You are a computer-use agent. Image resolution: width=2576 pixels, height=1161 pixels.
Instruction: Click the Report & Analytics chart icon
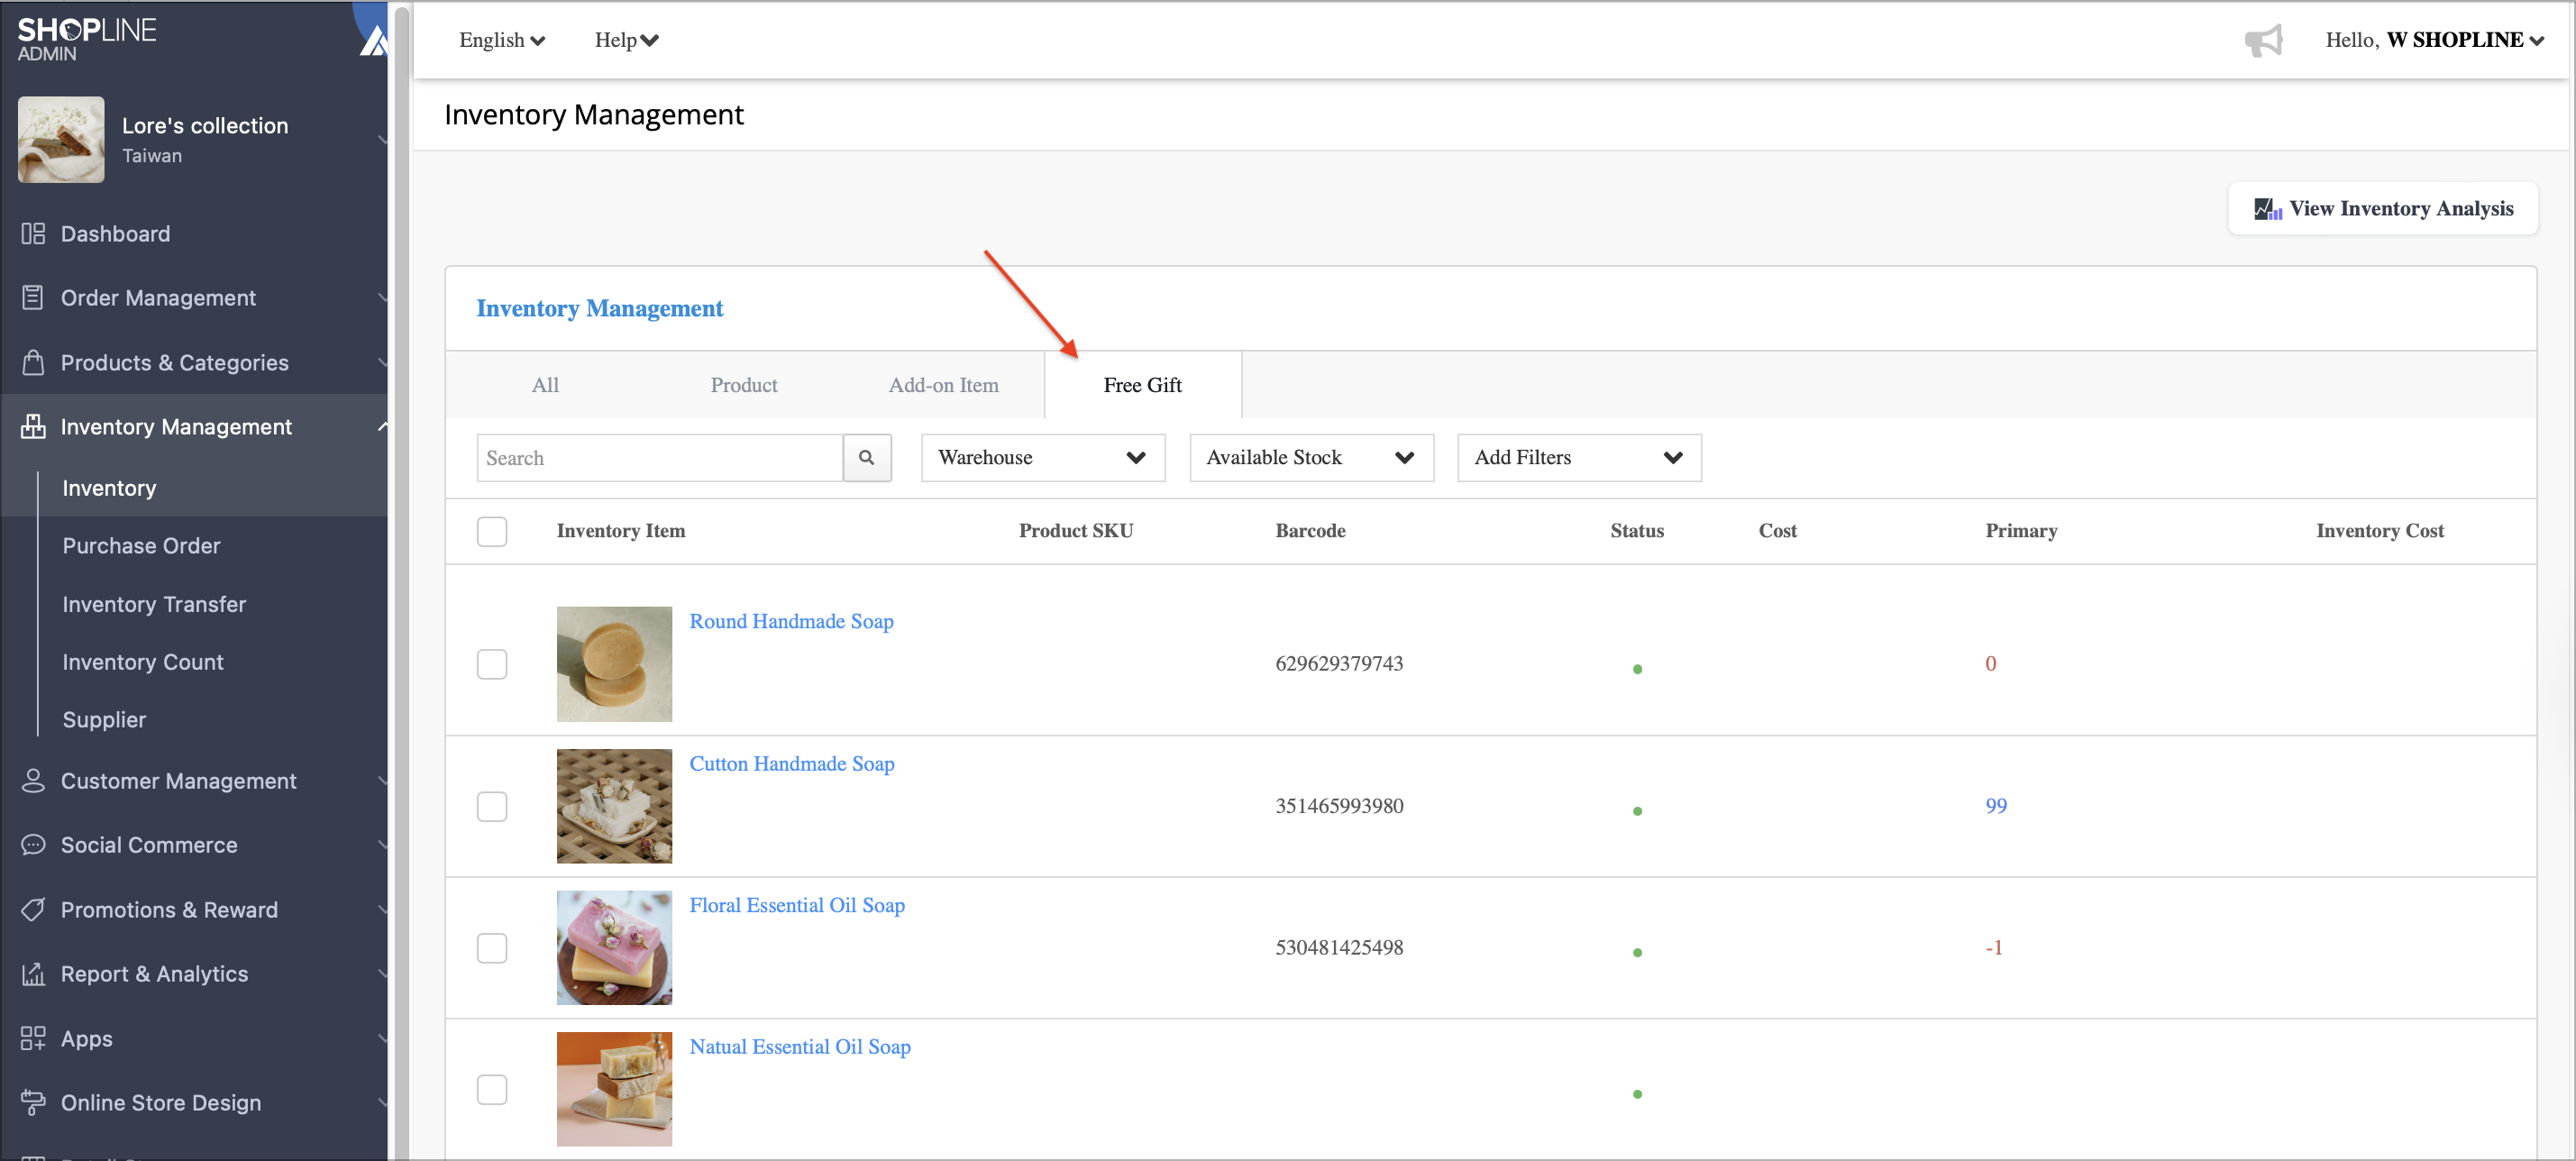point(33,973)
